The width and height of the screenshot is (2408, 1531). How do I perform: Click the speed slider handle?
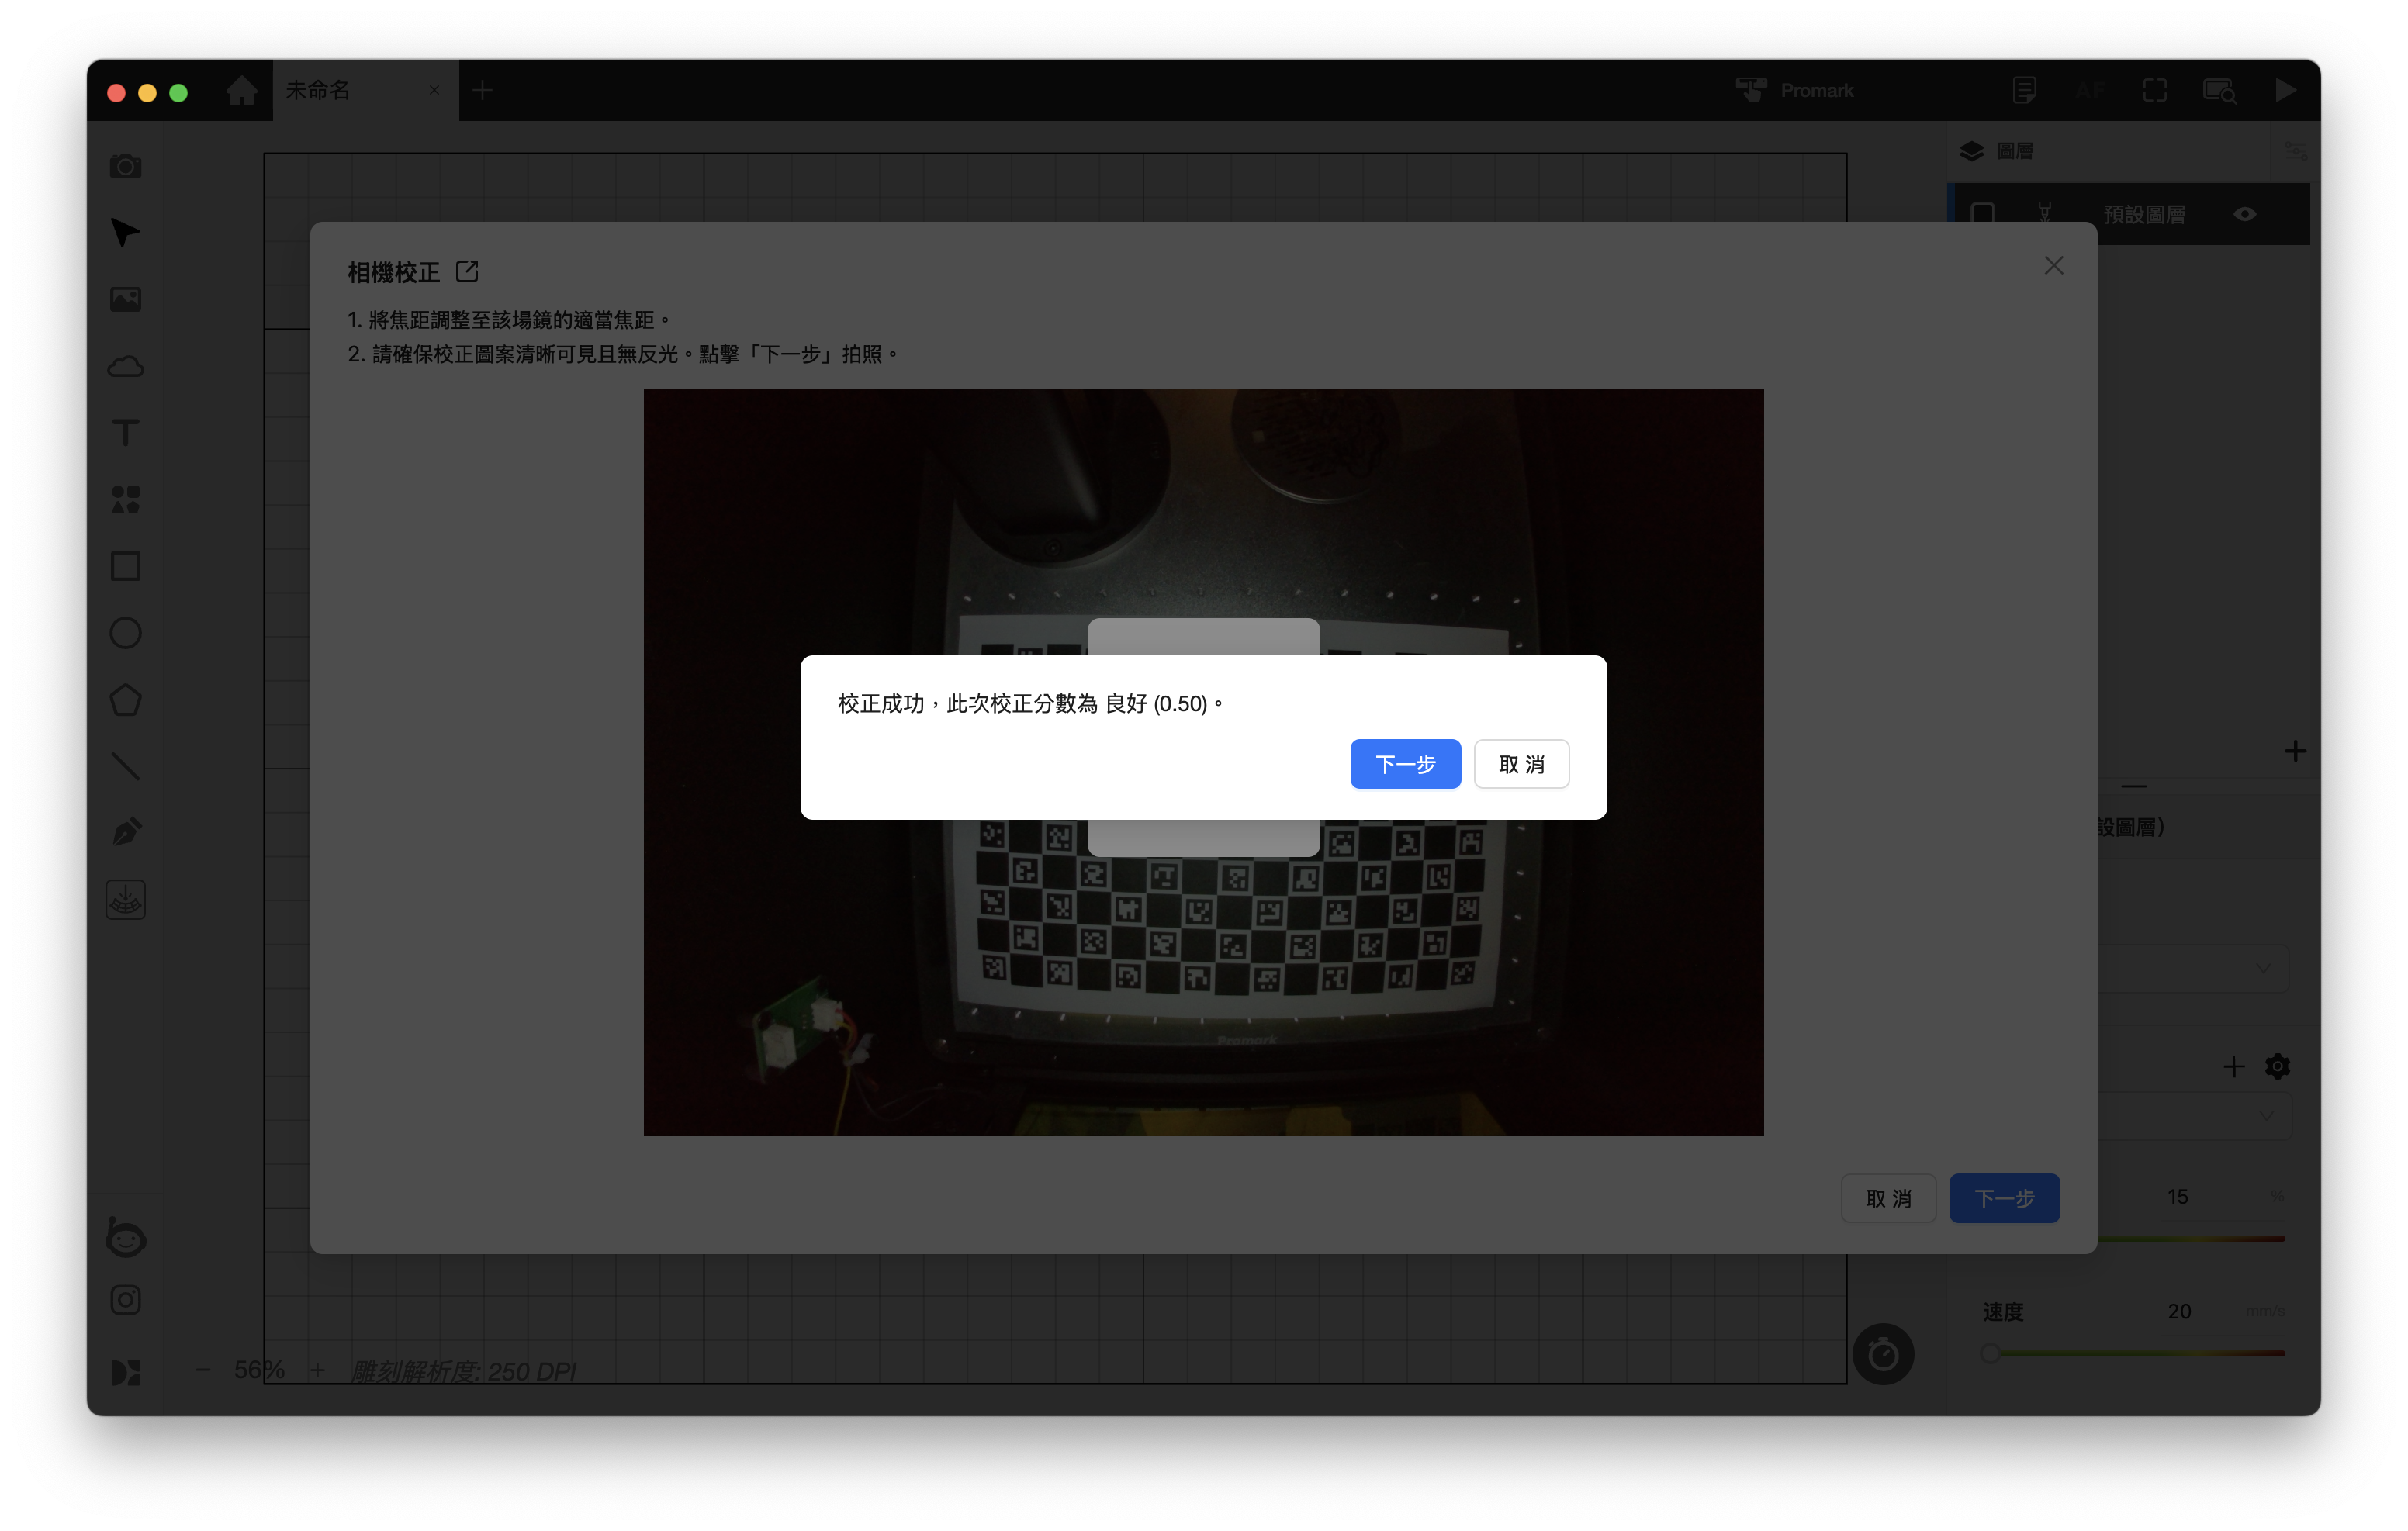[x=1990, y=1353]
